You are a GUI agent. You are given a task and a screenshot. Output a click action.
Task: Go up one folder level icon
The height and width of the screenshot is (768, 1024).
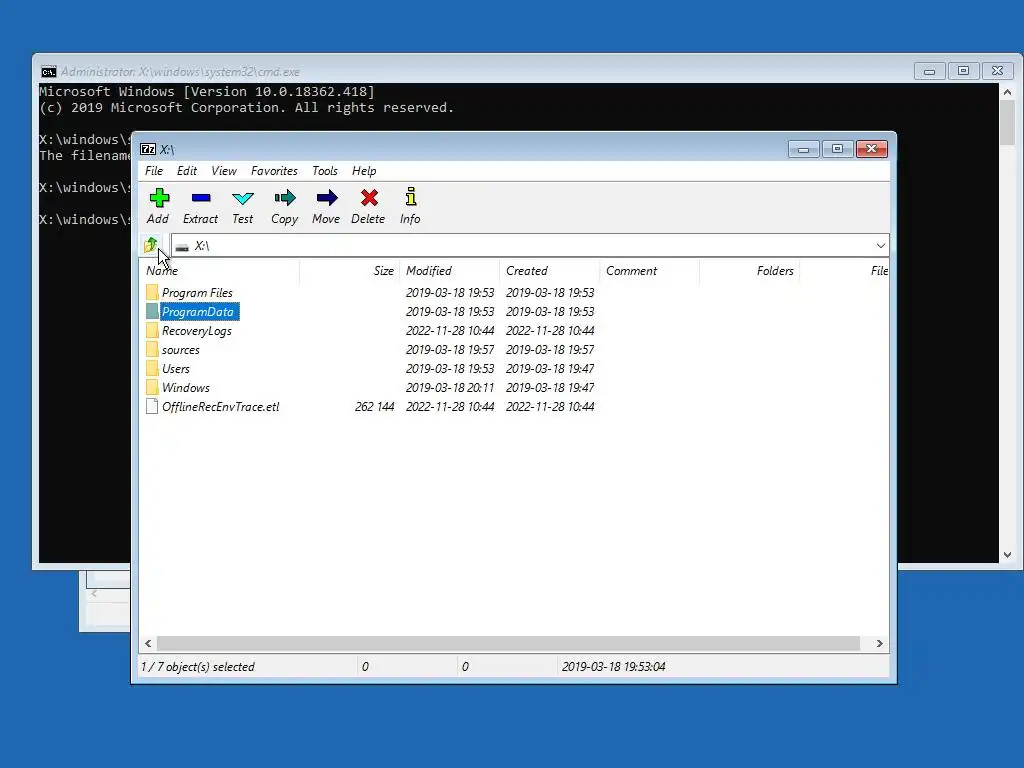151,245
